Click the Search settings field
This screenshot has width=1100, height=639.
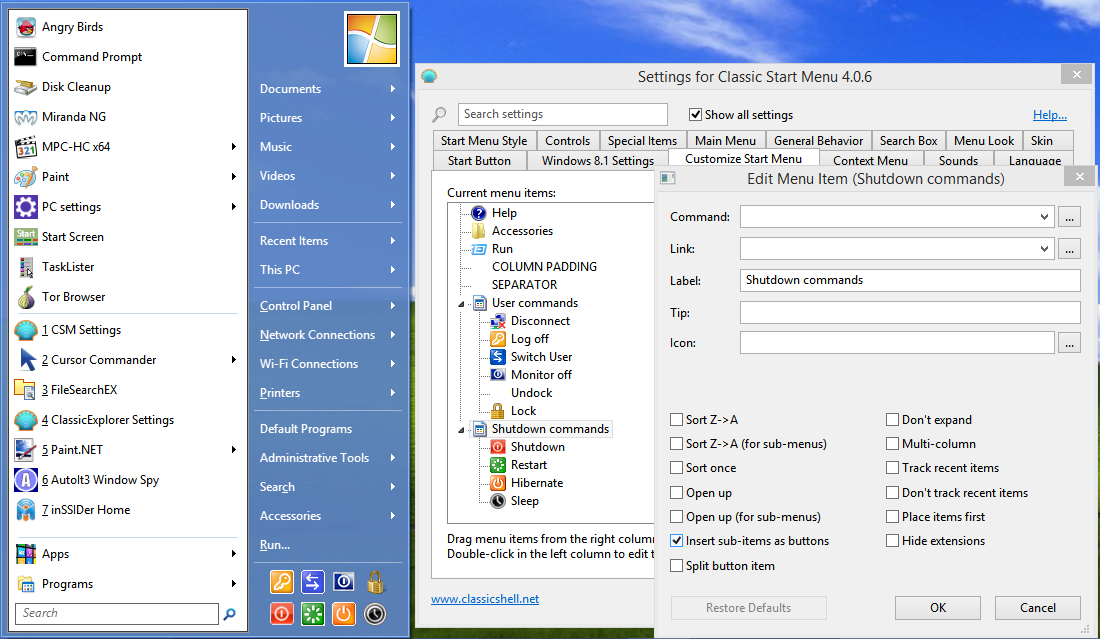[x=563, y=114]
